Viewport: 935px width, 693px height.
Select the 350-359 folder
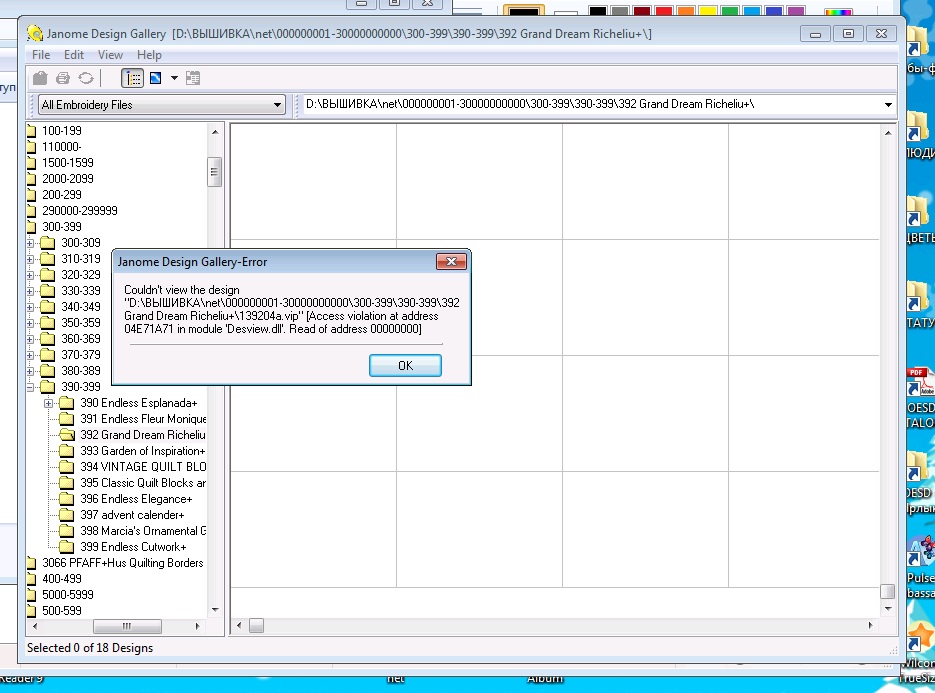pos(81,323)
